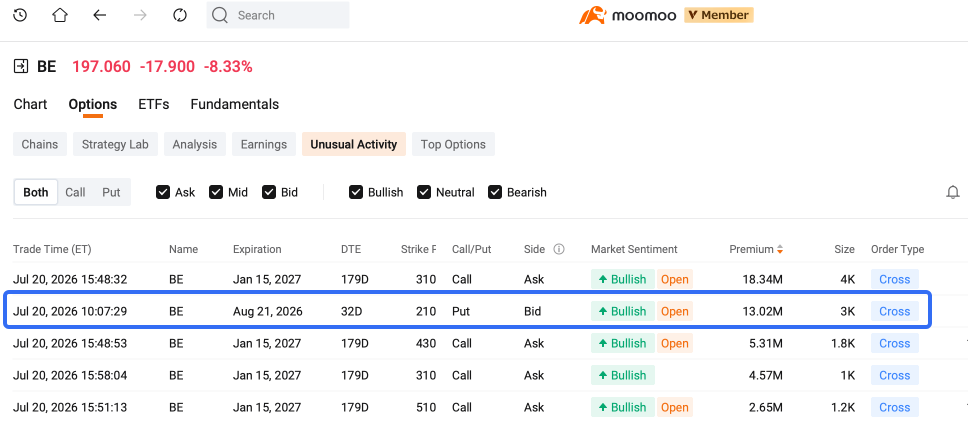This screenshot has height=422, width=968.
Task: Click the 430 strike cell
Action: click(x=425, y=344)
